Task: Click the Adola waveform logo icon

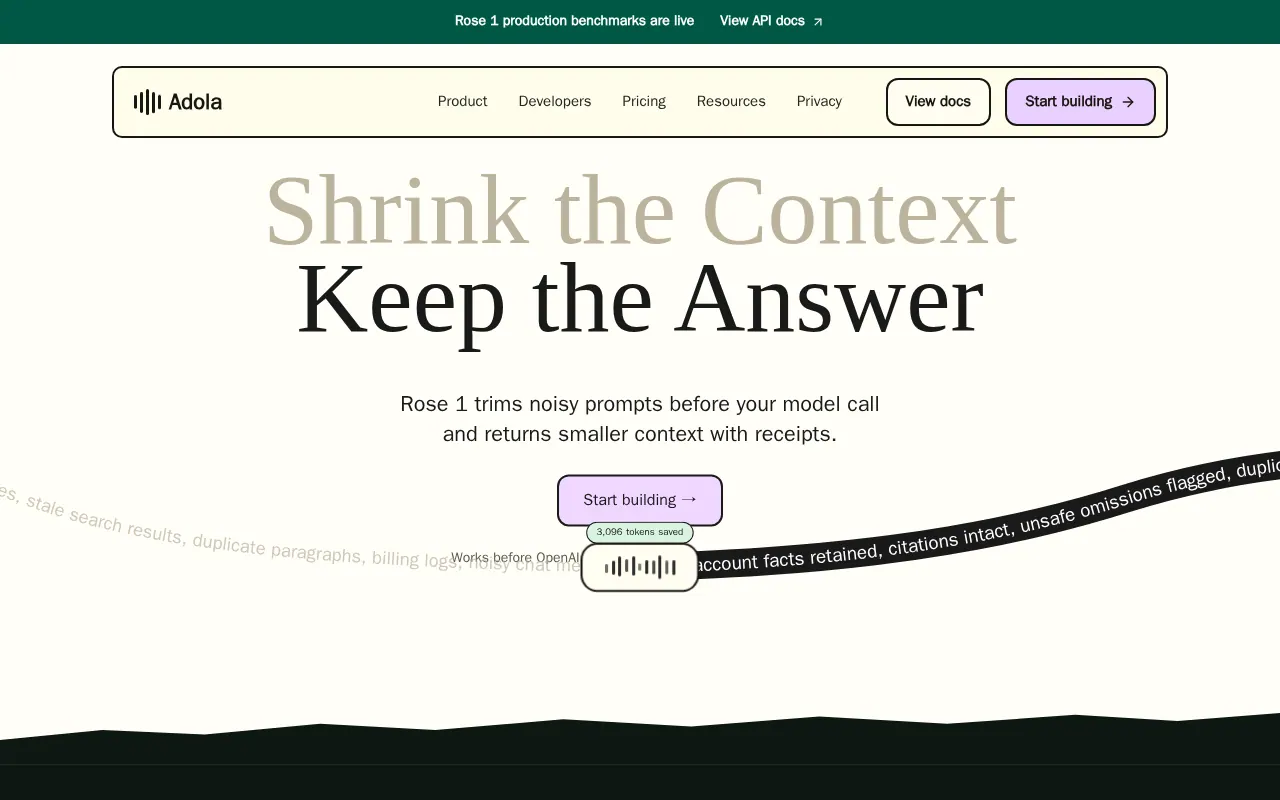Action: point(147,102)
